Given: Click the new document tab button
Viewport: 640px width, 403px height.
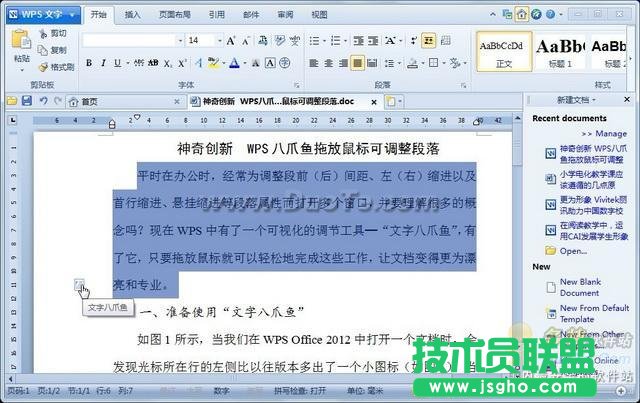Looking at the screenshot, I should [391, 101].
